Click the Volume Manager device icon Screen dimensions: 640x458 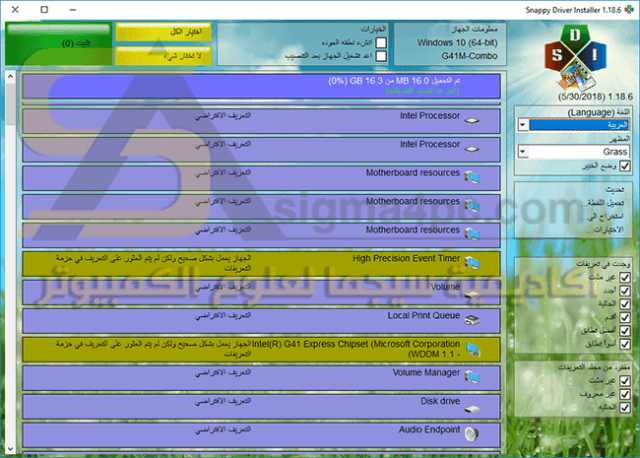[472, 377]
